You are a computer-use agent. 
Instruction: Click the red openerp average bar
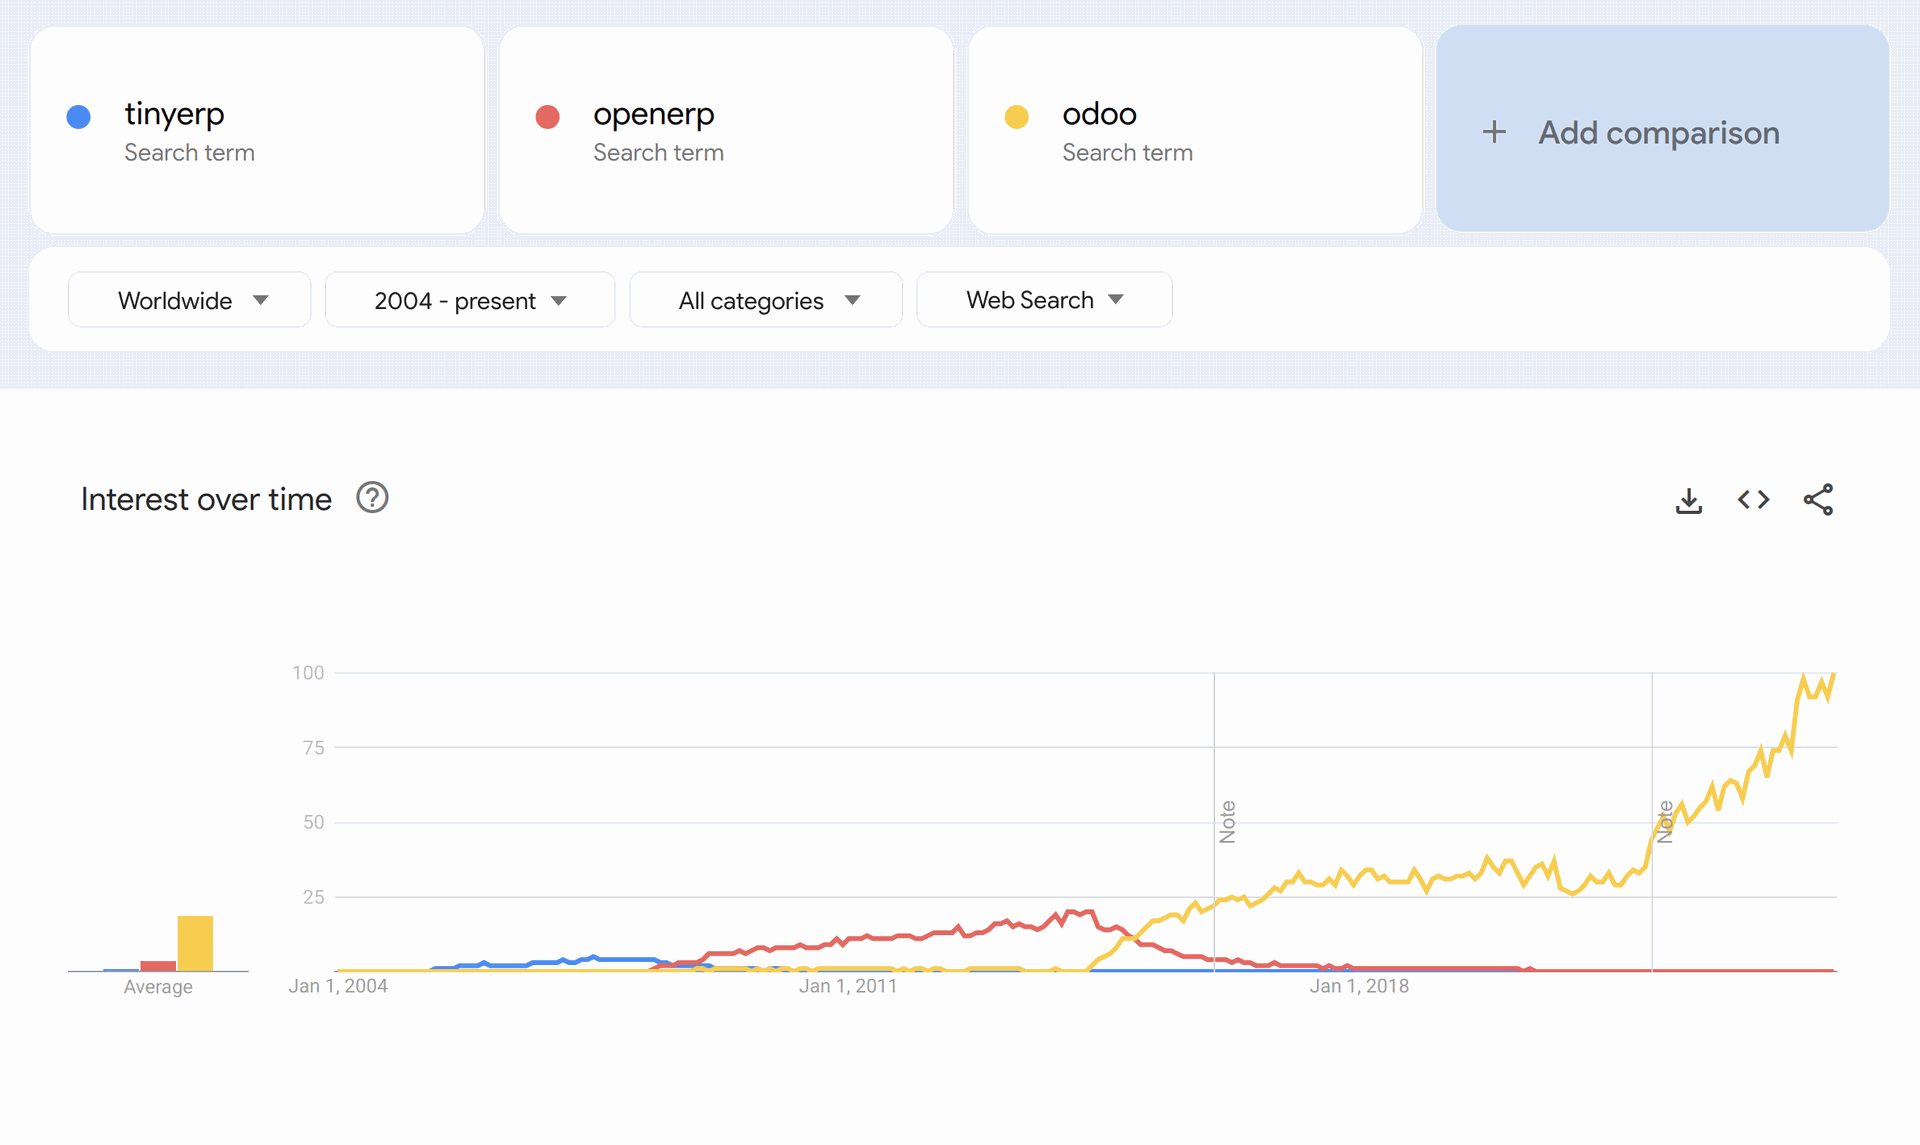pos(158,966)
